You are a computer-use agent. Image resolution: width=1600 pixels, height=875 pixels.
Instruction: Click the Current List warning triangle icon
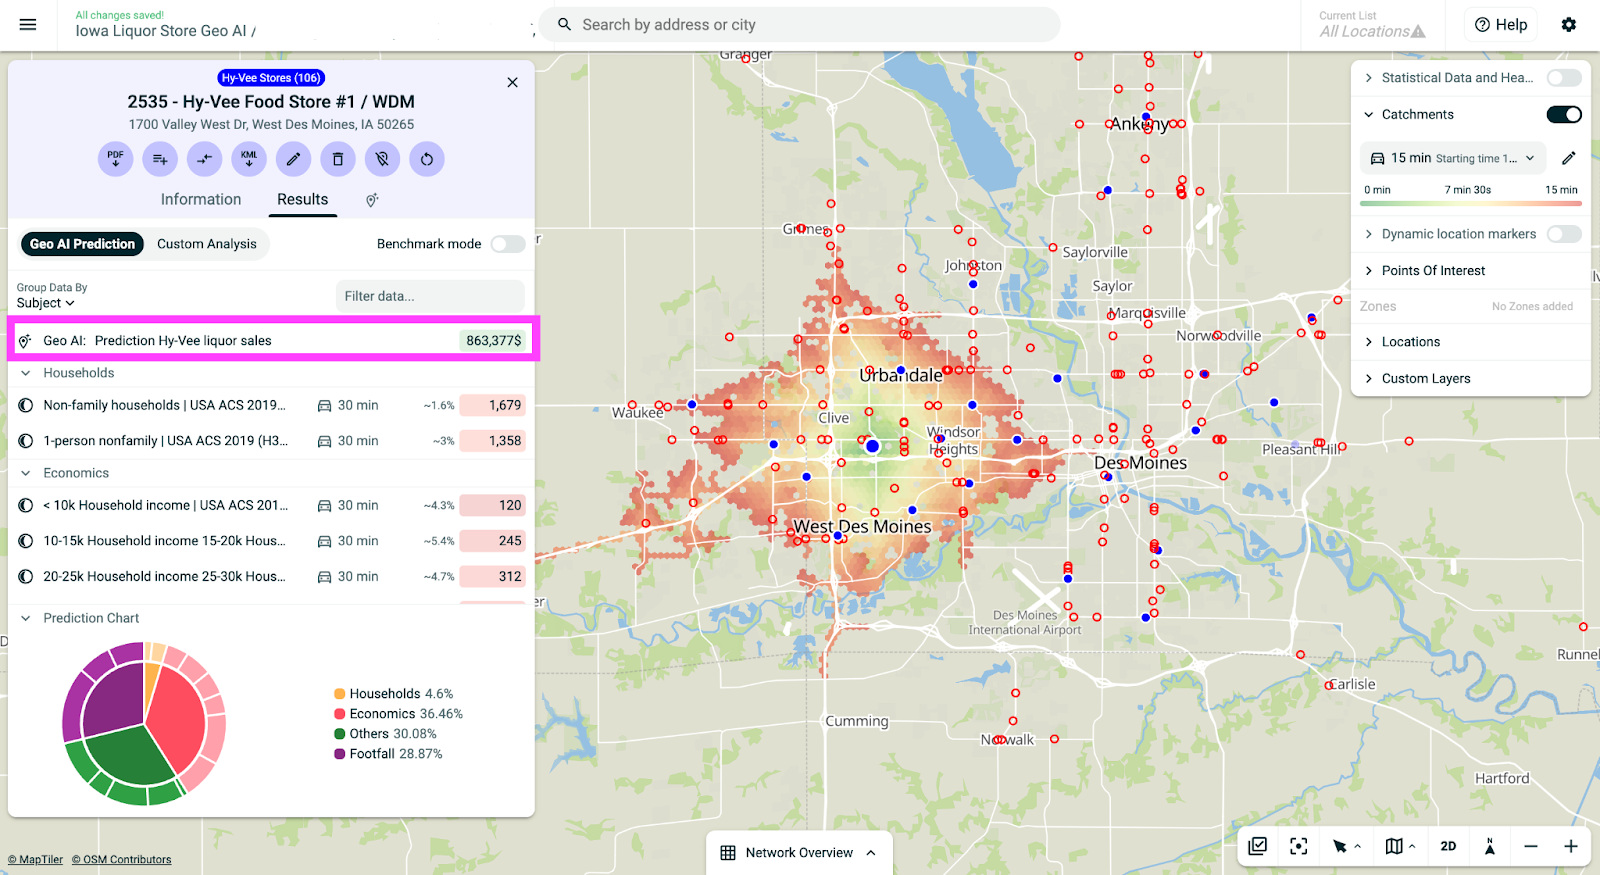[x=1418, y=32]
